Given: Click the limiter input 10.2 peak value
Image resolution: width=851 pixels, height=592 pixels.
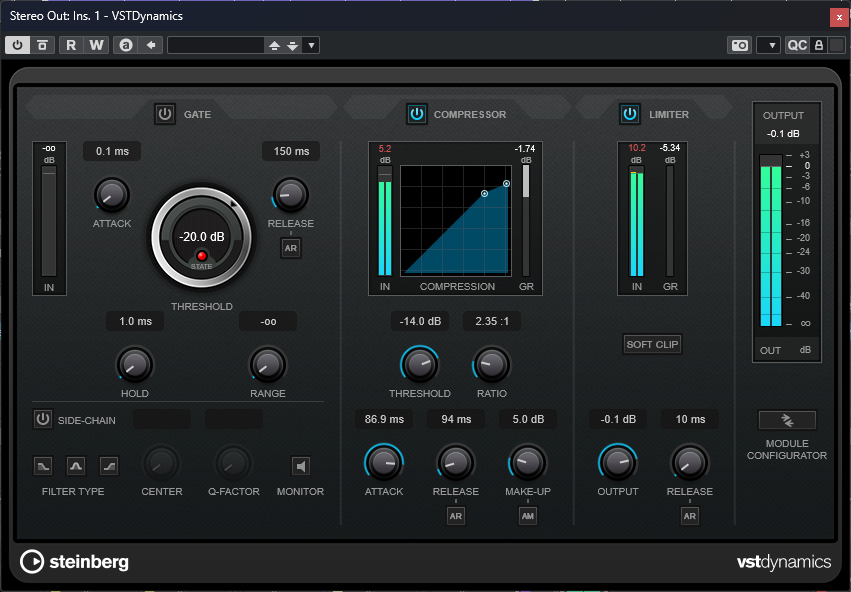Looking at the screenshot, I should (x=637, y=148).
